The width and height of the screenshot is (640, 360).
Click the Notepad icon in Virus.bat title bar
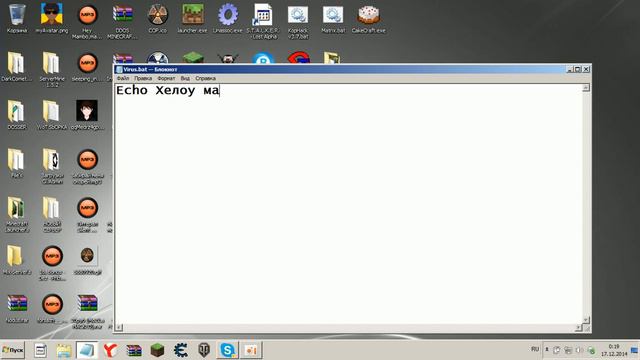tap(119, 69)
